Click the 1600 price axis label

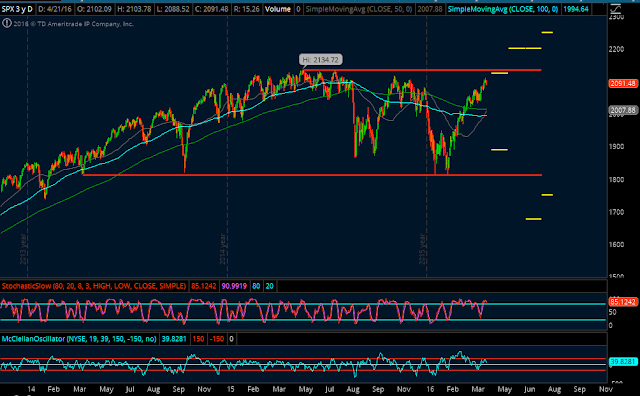[x=616, y=245]
